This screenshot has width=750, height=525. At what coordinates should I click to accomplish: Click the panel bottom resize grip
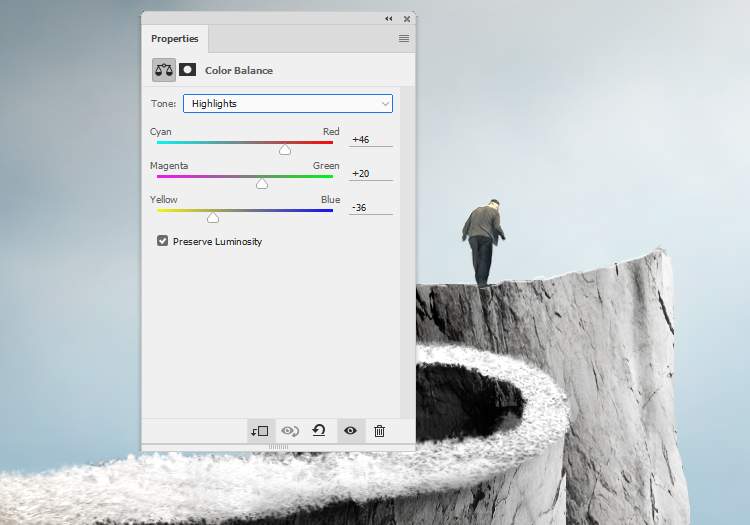(278, 447)
